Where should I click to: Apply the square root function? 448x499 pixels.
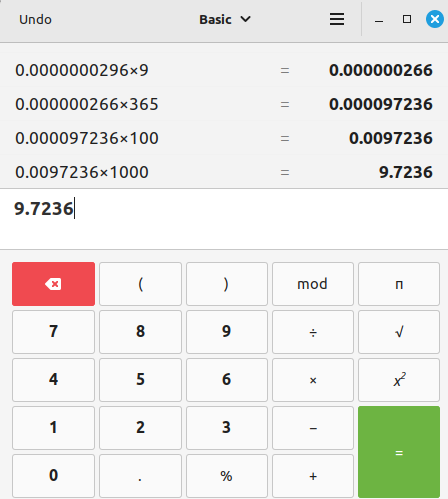(x=399, y=332)
